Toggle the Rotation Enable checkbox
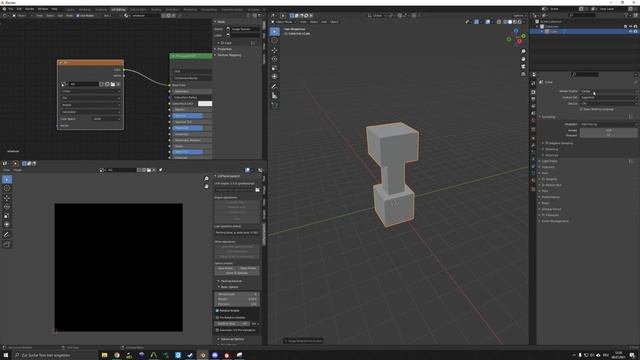The height and width of the screenshot is (360, 640). tap(217, 311)
